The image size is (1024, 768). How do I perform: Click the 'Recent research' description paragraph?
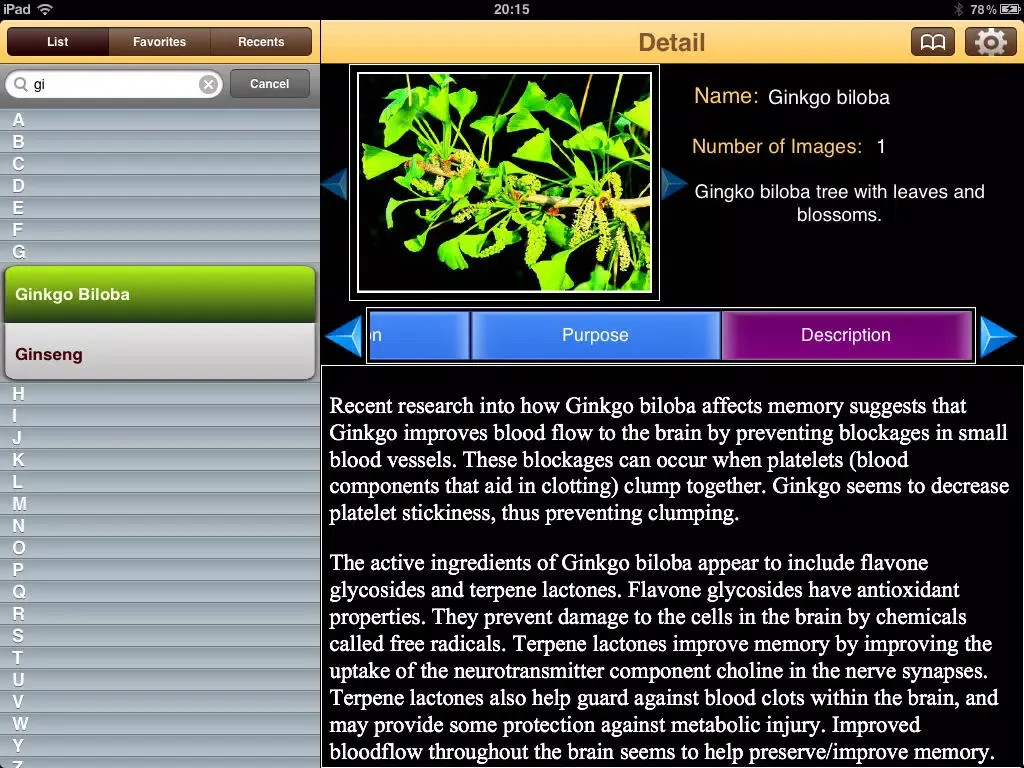[x=669, y=459]
